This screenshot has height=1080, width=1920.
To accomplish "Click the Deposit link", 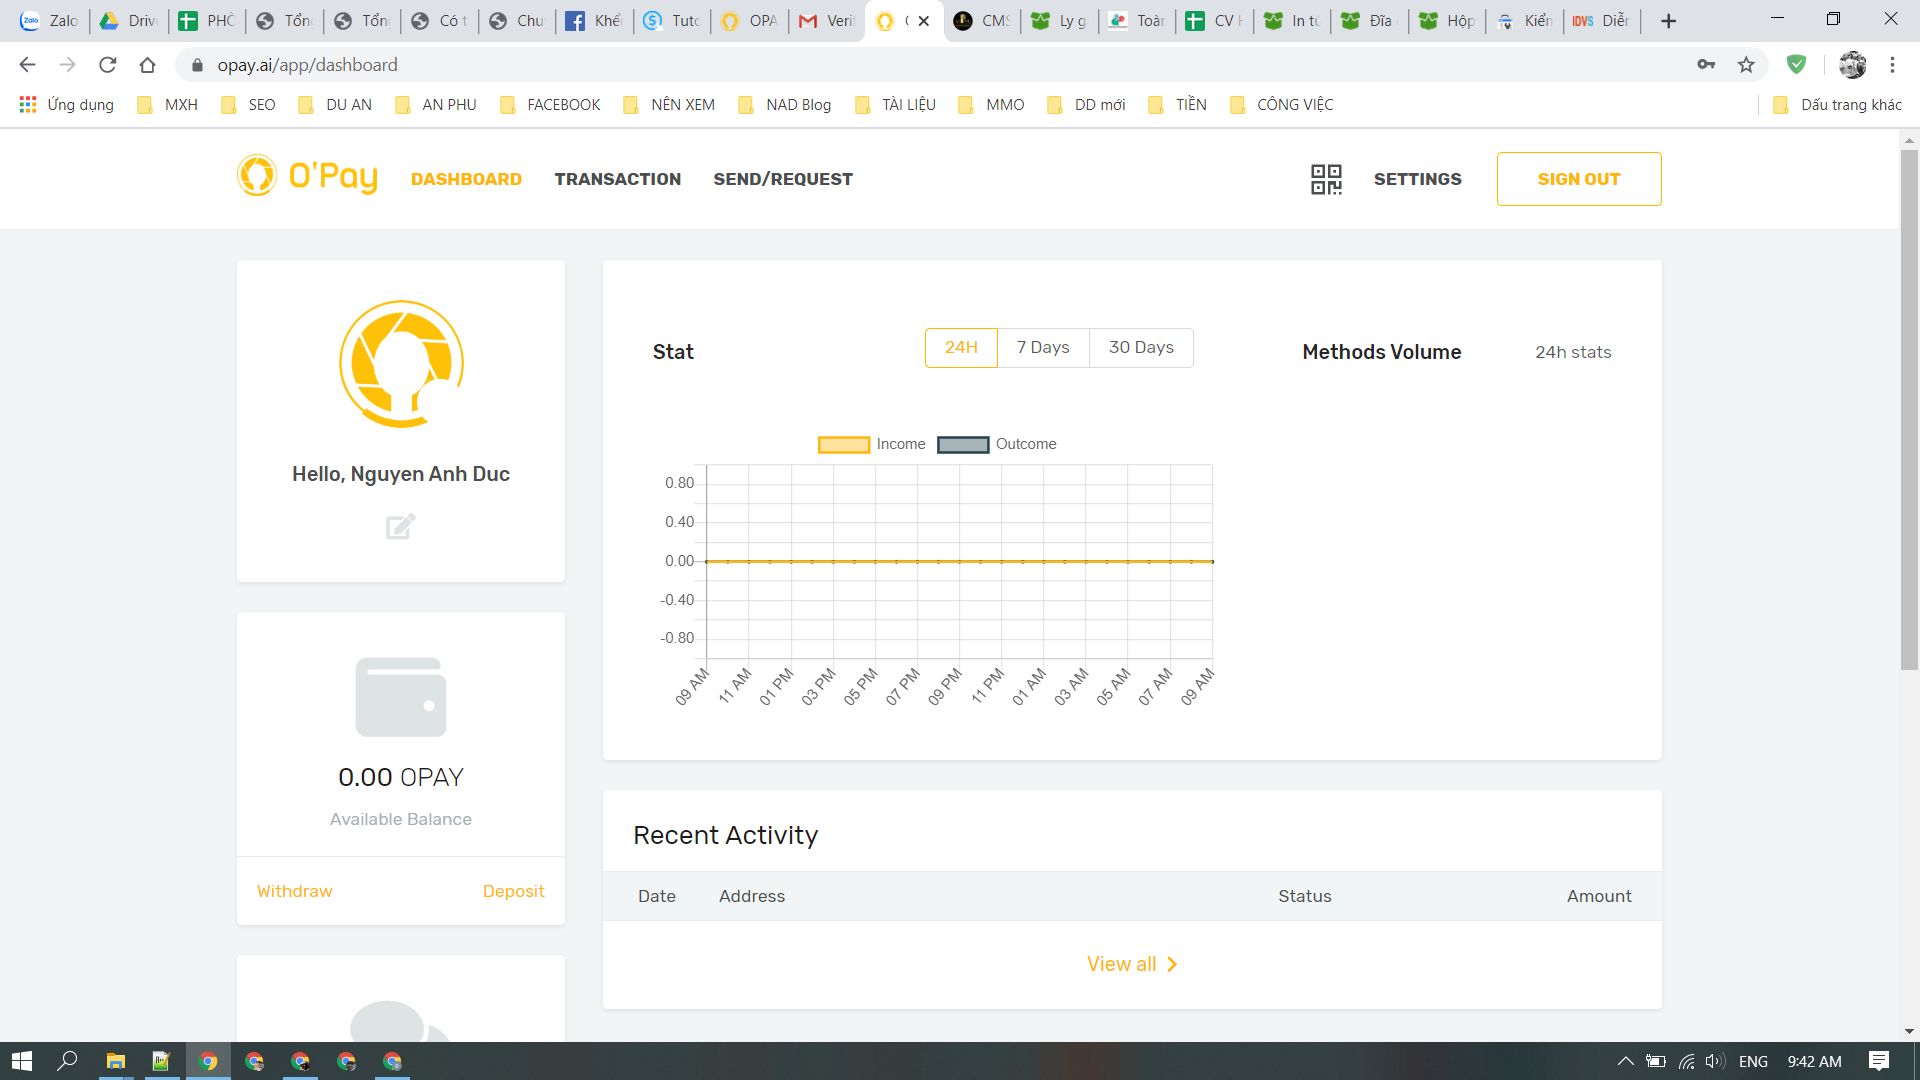I will (x=513, y=891).
